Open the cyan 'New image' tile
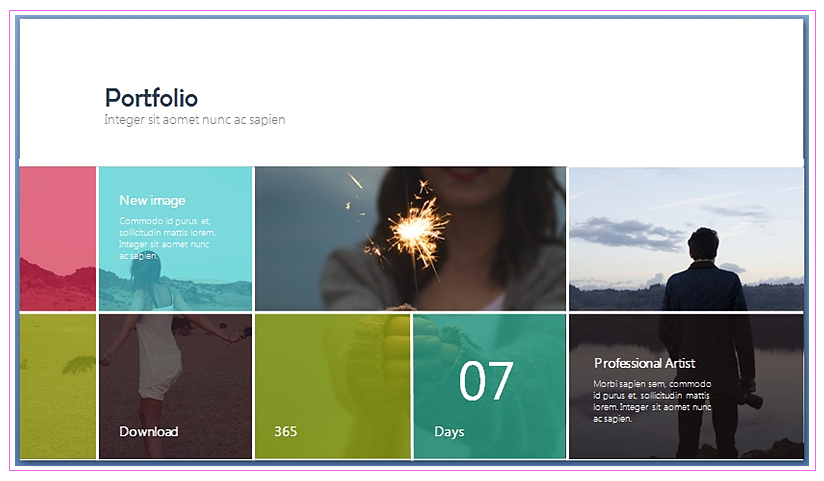The height and width of the screenshot is (481, 824). [x=176, y=239]
